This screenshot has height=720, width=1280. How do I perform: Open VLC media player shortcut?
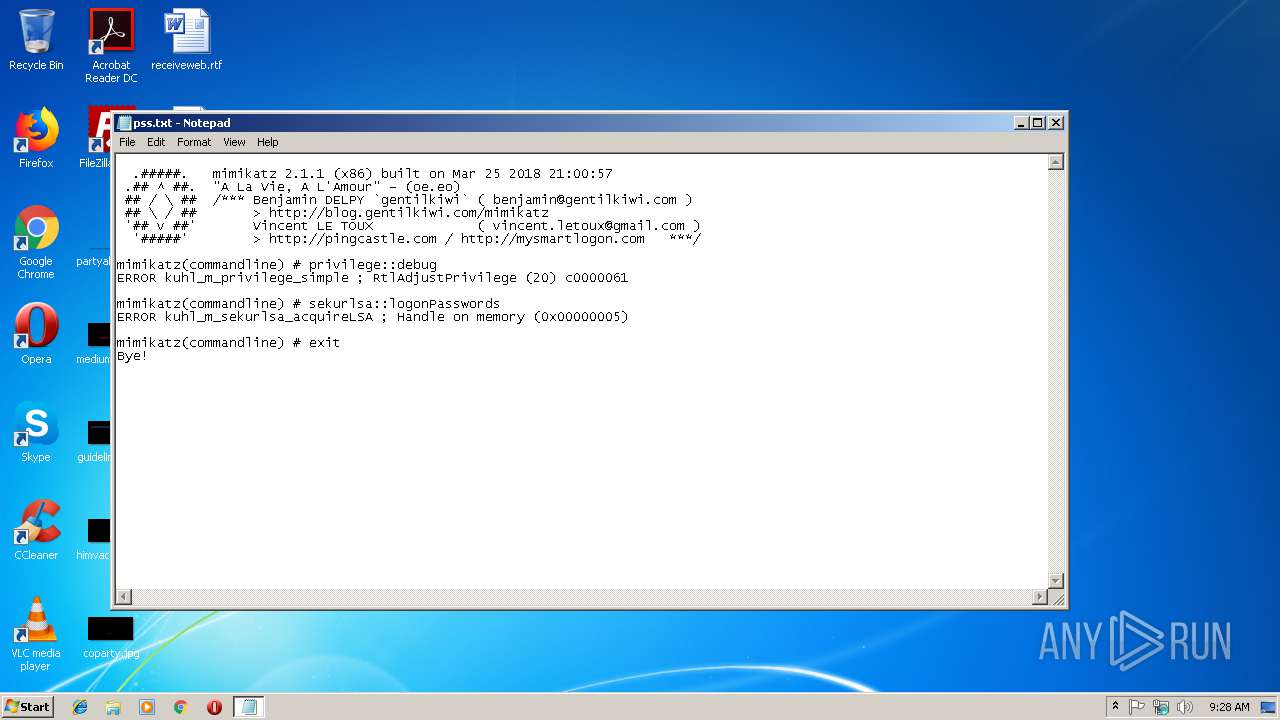tap(36, 634)
